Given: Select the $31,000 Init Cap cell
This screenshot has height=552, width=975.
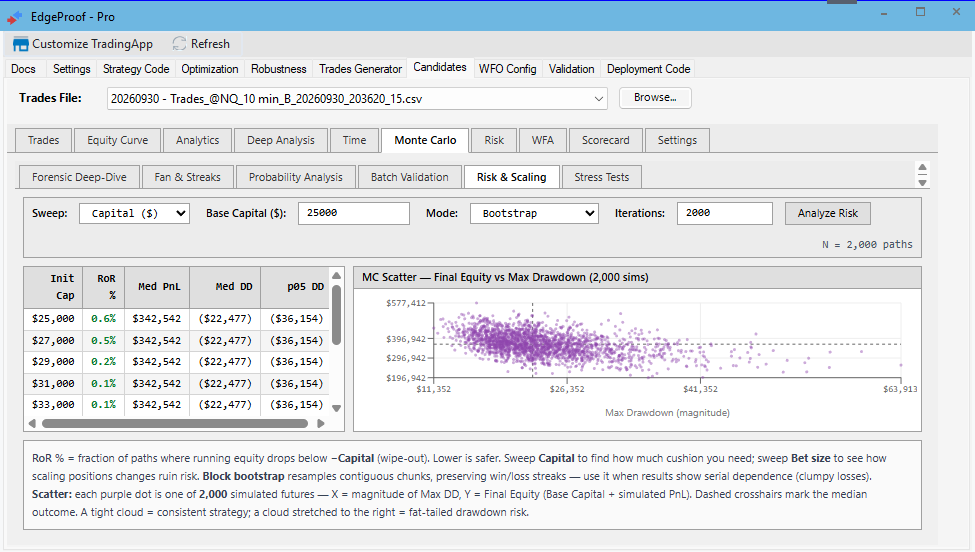Looking at the screenshot, I should coord(53,384).
